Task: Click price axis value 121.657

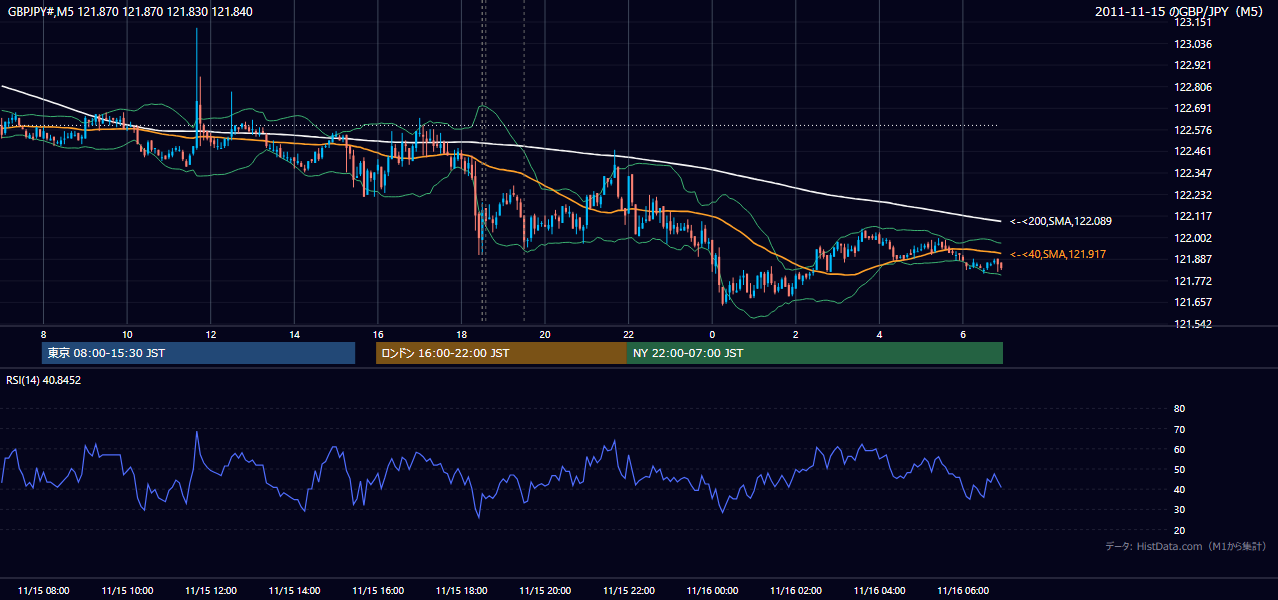Action: click(1192, 302)
